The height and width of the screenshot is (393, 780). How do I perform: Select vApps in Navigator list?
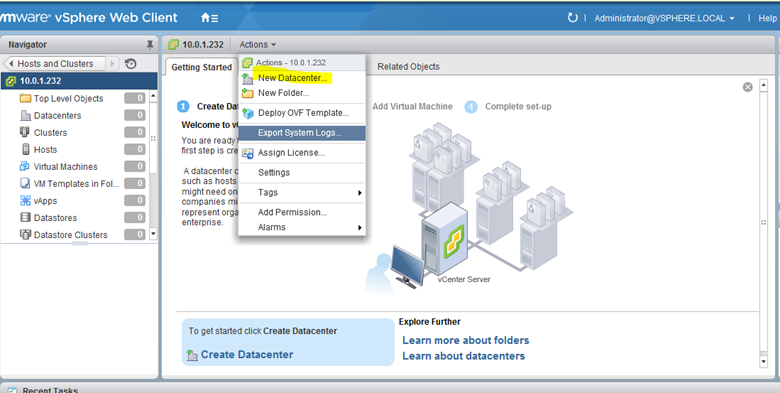[45, 201]
